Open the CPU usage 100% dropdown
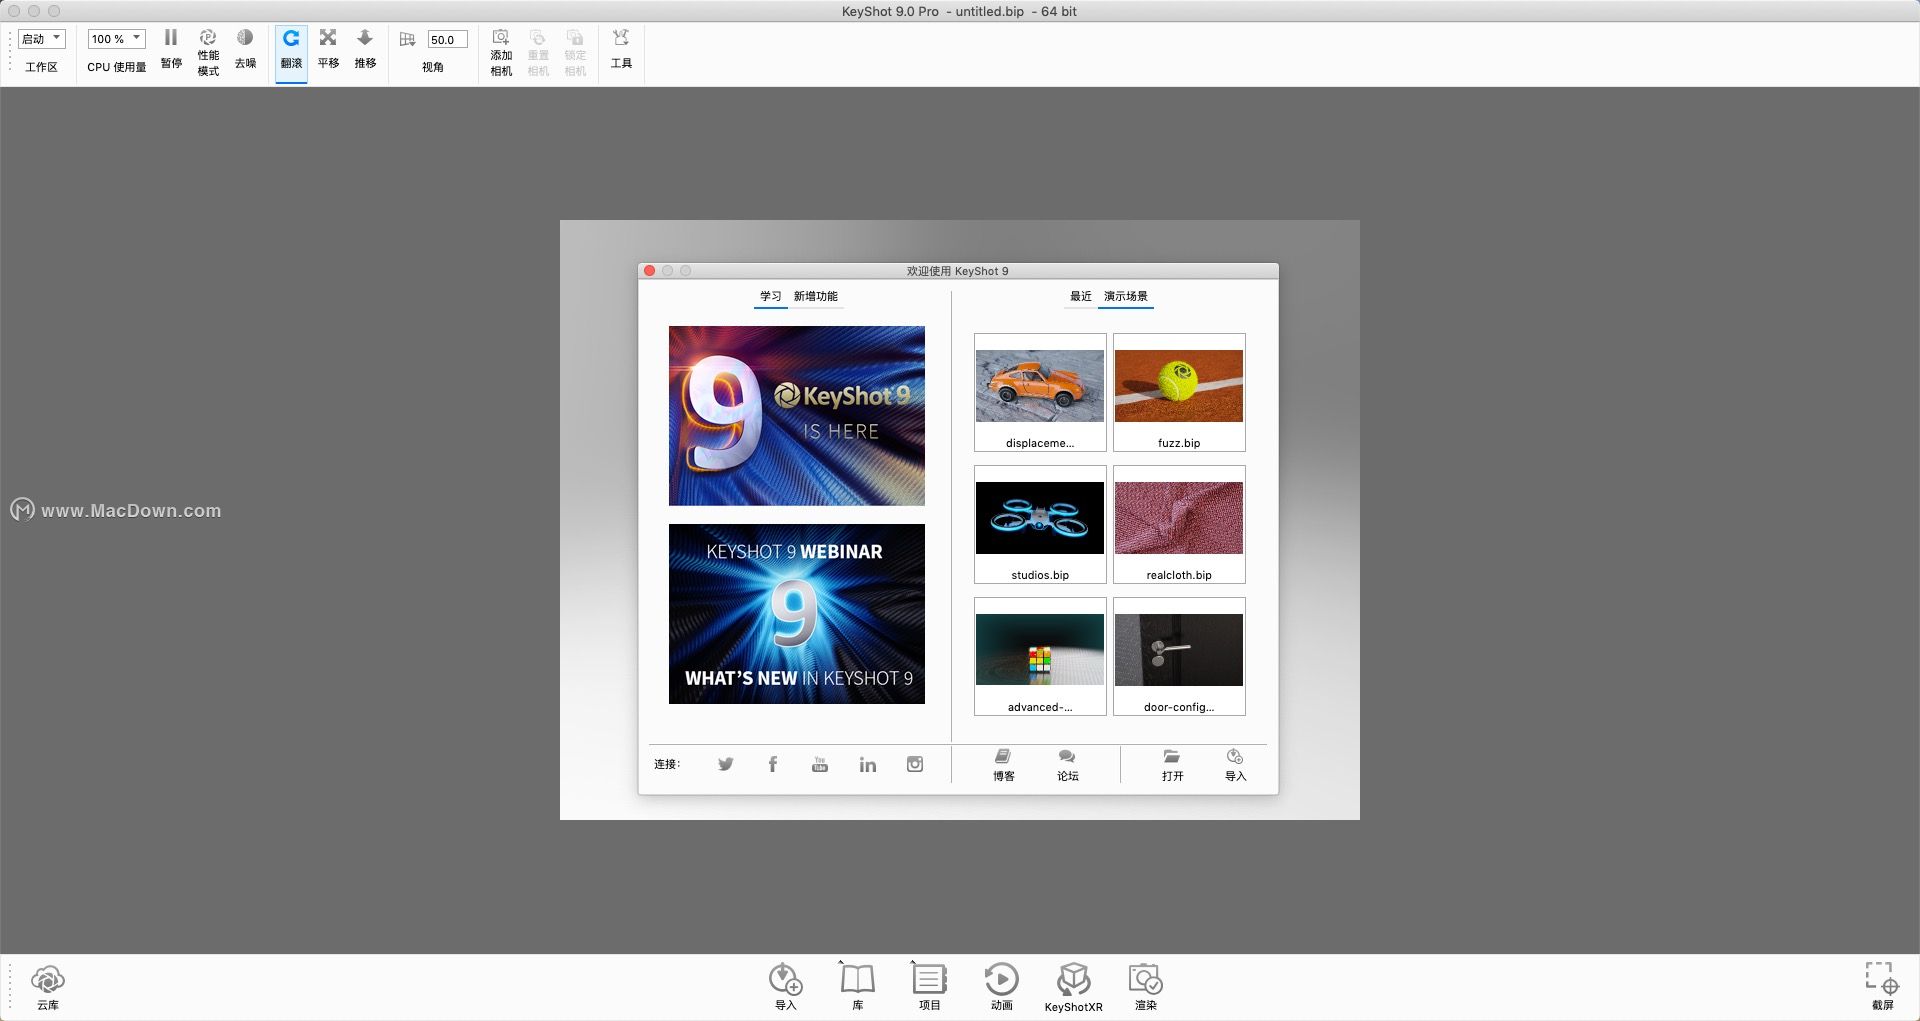 point(116,39)
